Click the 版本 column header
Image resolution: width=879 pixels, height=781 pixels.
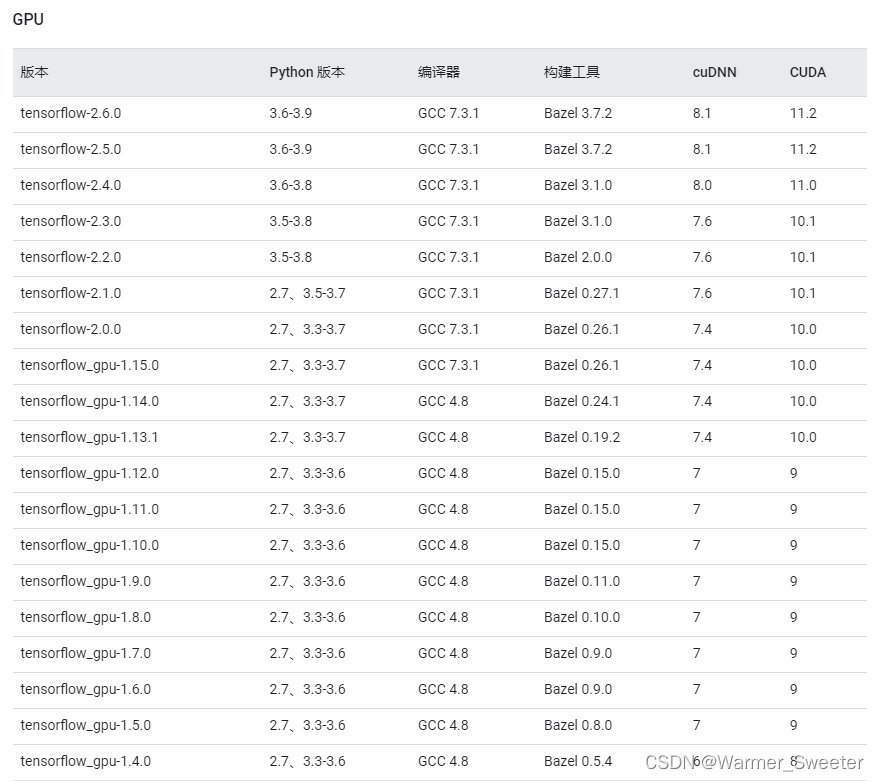click(x=34, y=72)
